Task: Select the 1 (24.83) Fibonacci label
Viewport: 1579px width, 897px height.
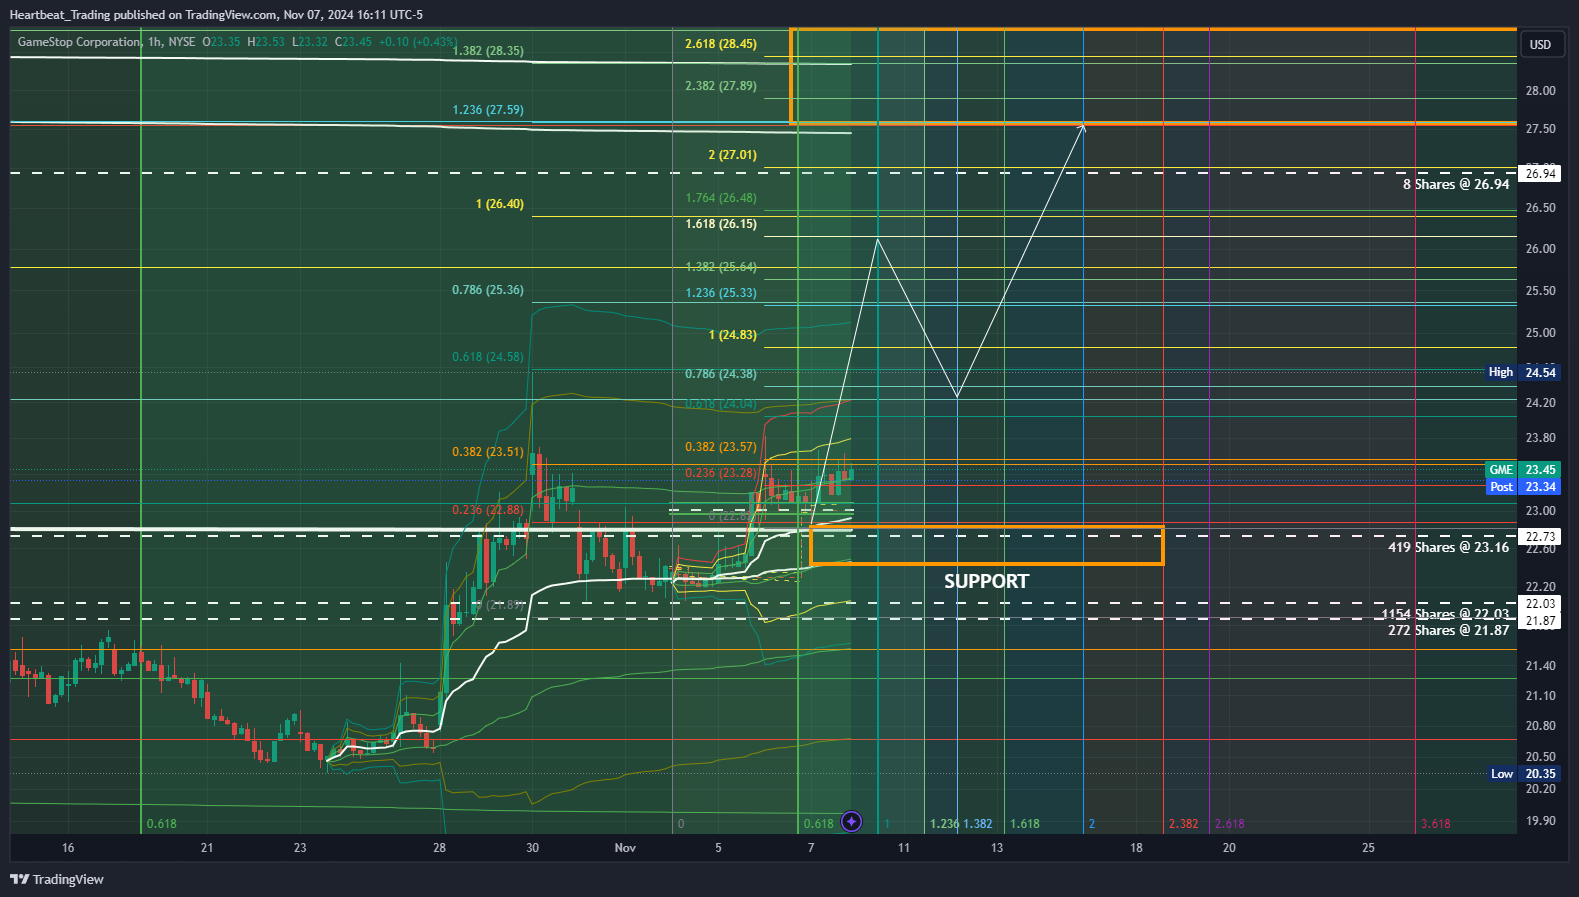Action: click(733, 335)
